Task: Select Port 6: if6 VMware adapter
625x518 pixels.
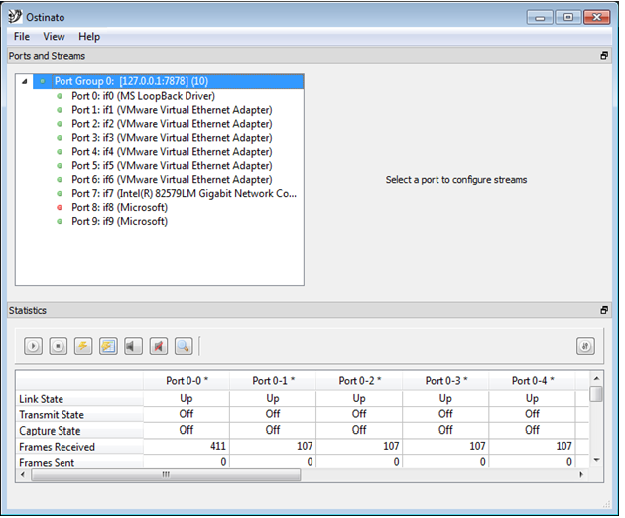Action: click(172, 180)
